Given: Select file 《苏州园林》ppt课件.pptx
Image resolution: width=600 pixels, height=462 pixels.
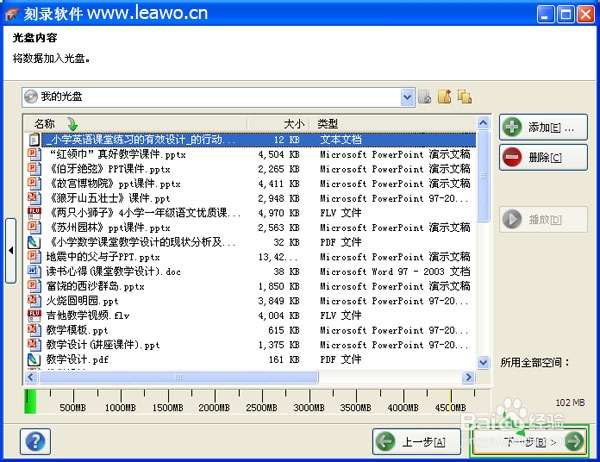Looking at the screenshot, I should coord(251,227).
